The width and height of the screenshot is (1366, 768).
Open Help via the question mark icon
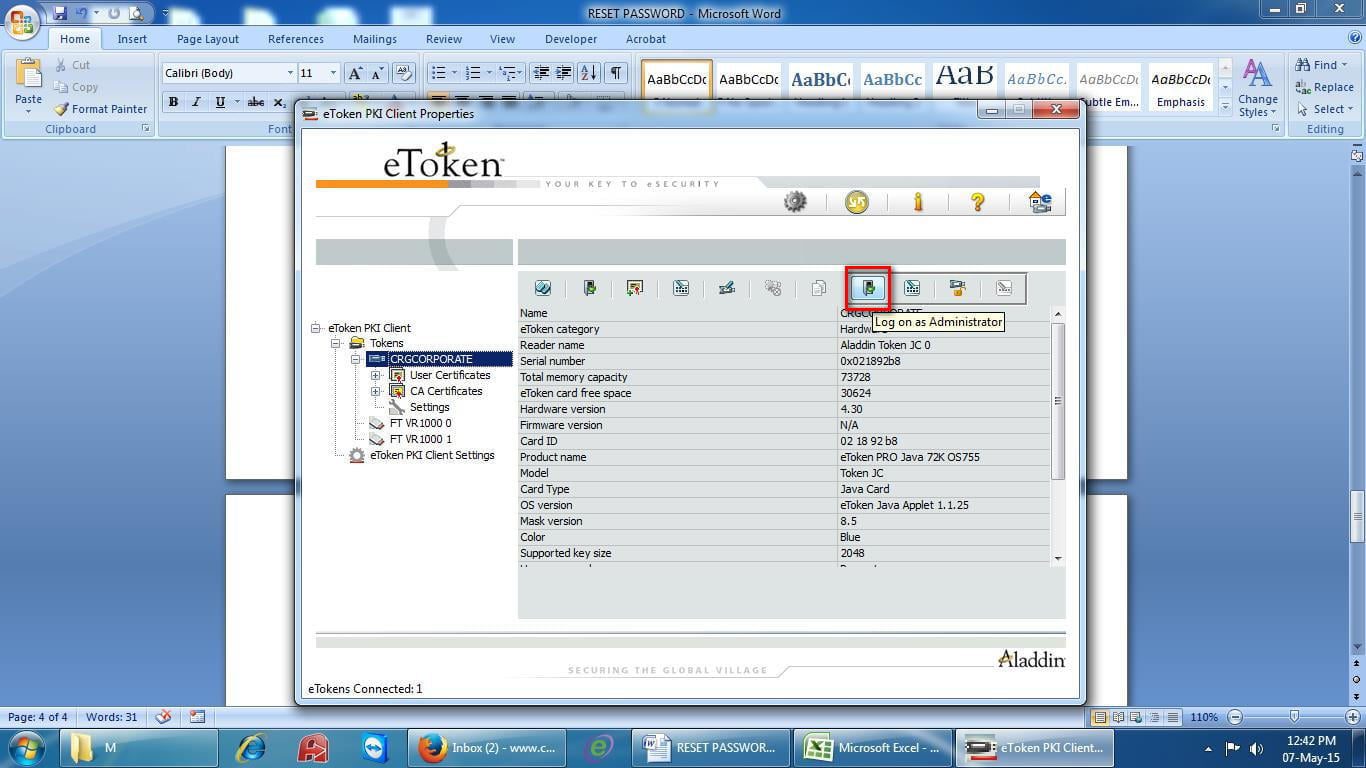977,201
